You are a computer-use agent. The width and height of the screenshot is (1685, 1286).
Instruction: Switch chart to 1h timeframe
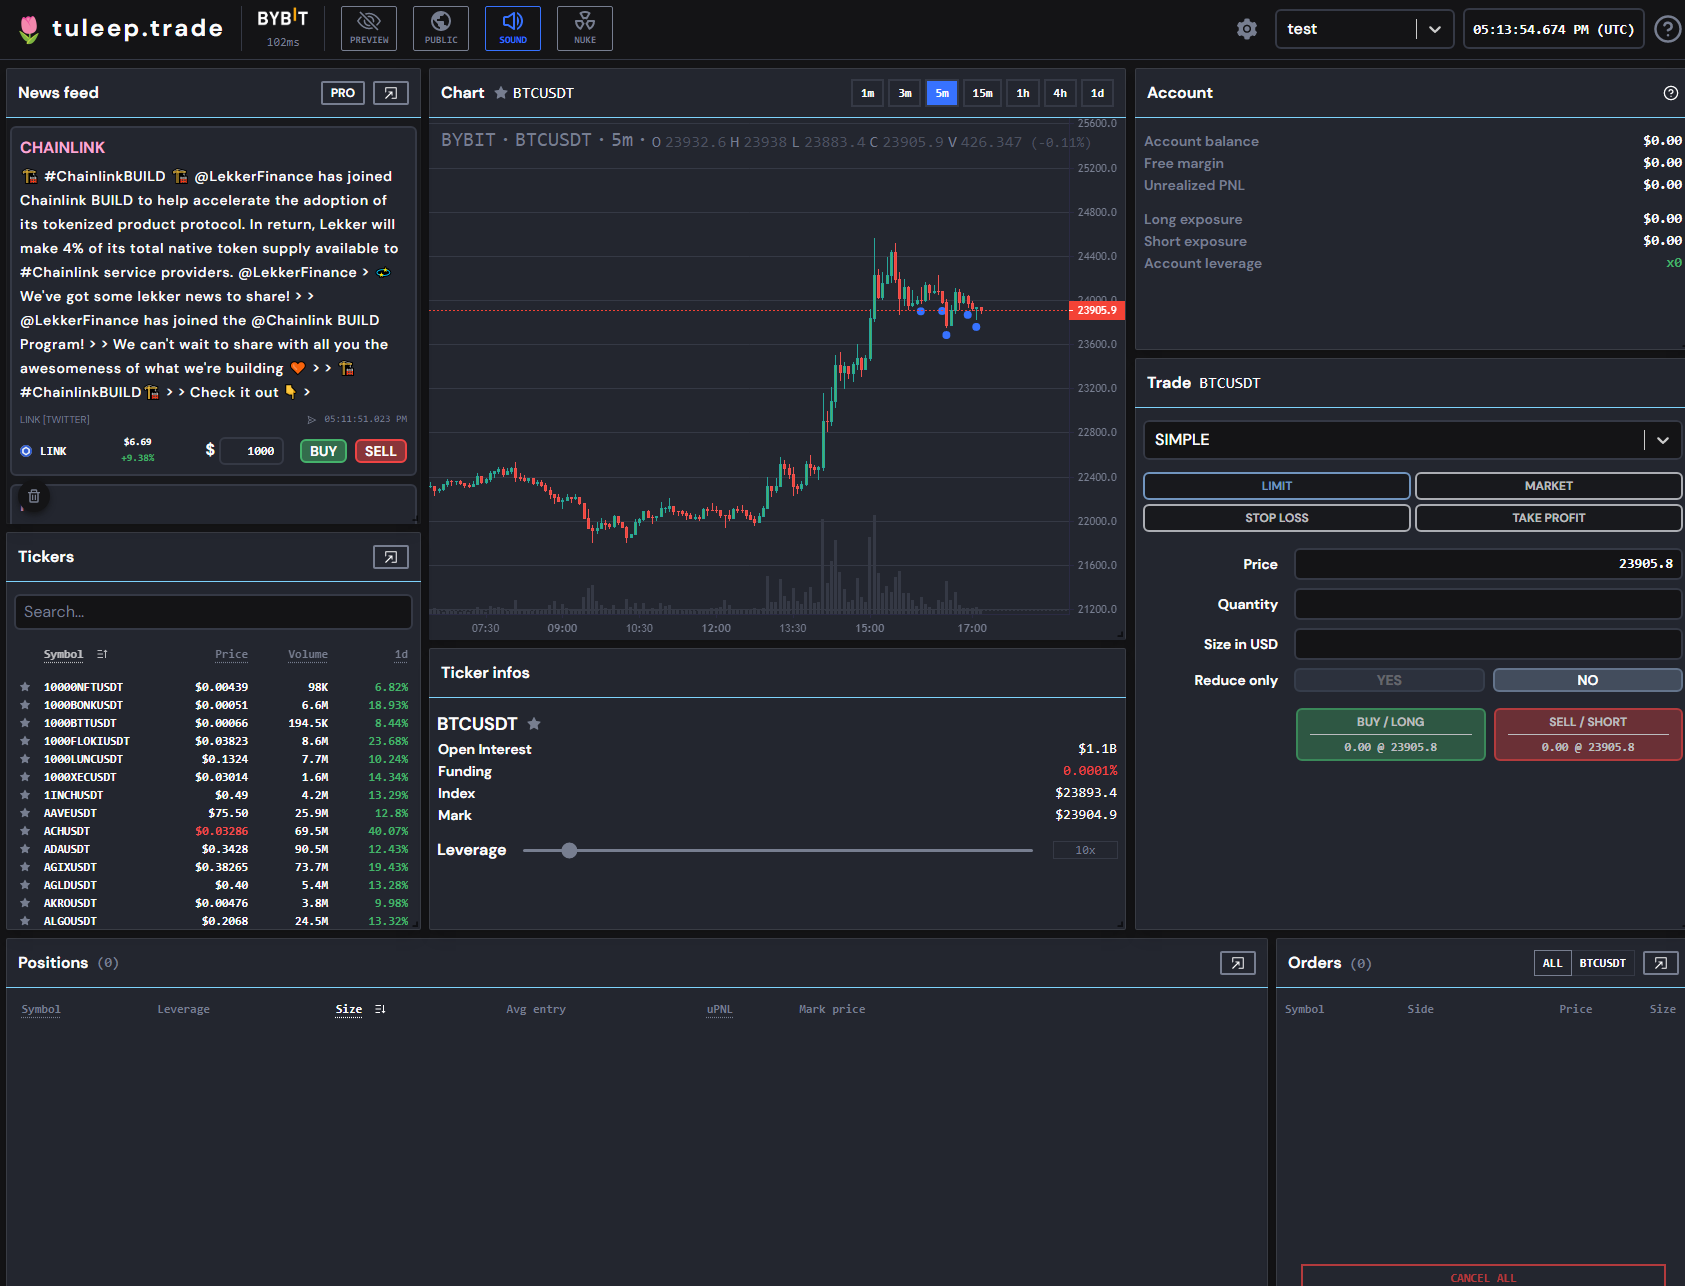click(1023, 93)
